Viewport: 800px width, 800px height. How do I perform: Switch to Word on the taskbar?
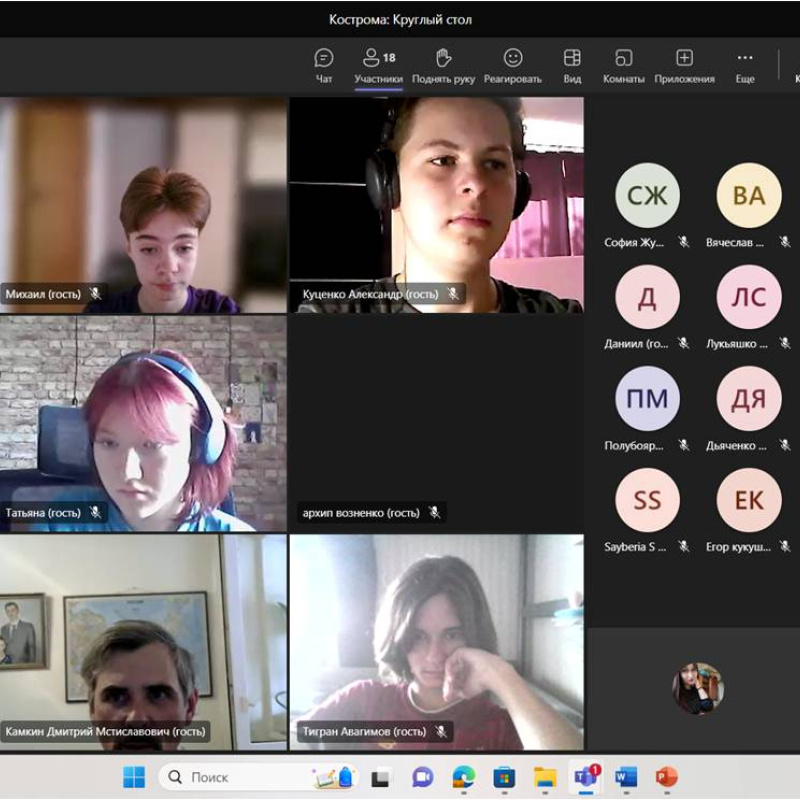click(x=626, y=777)
